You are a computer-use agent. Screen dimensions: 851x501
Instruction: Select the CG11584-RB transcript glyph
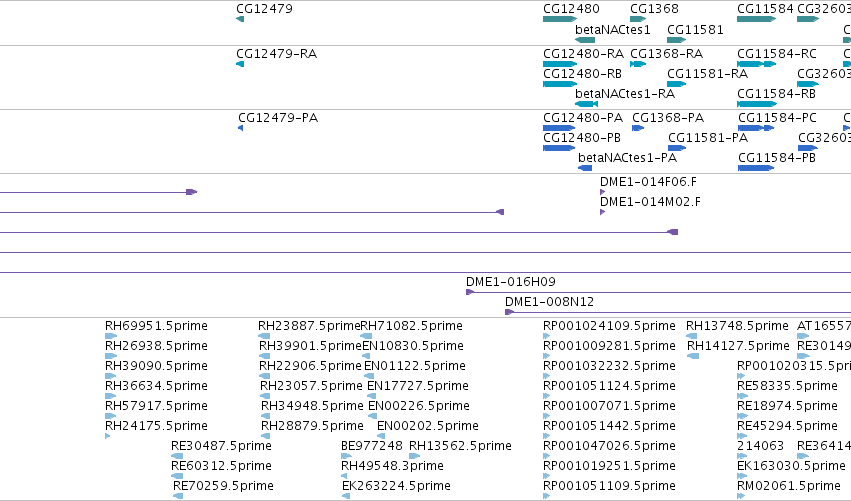pos(757,104)
